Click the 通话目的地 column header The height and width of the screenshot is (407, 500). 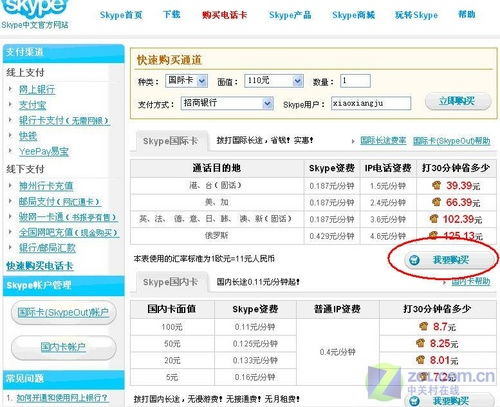click(x=217, y=168)
